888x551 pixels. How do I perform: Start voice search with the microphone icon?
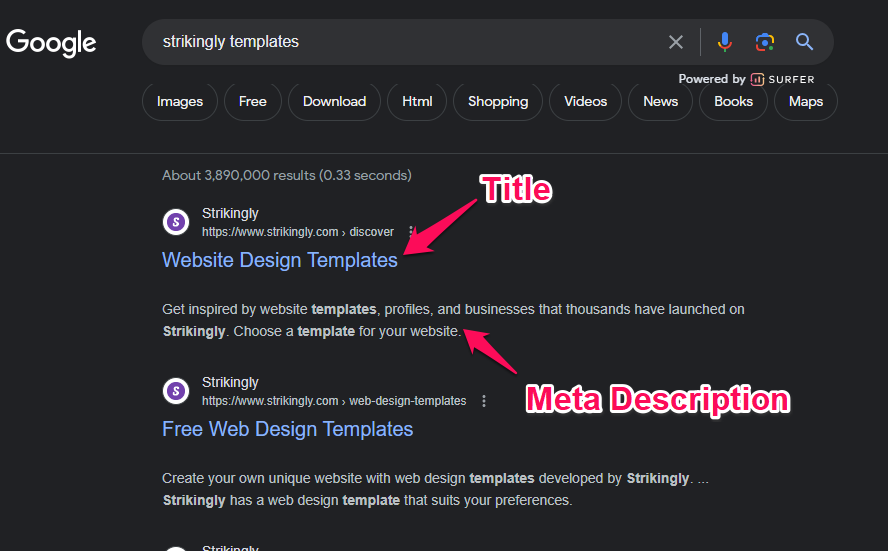[724, 42]
